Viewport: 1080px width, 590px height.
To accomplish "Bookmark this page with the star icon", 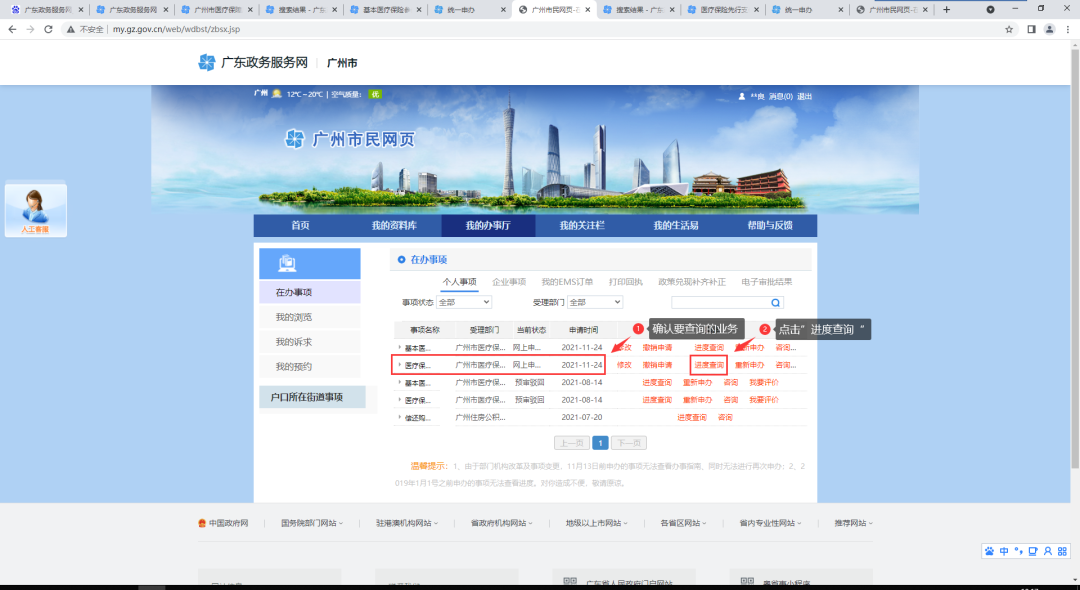I will 1009,29.
